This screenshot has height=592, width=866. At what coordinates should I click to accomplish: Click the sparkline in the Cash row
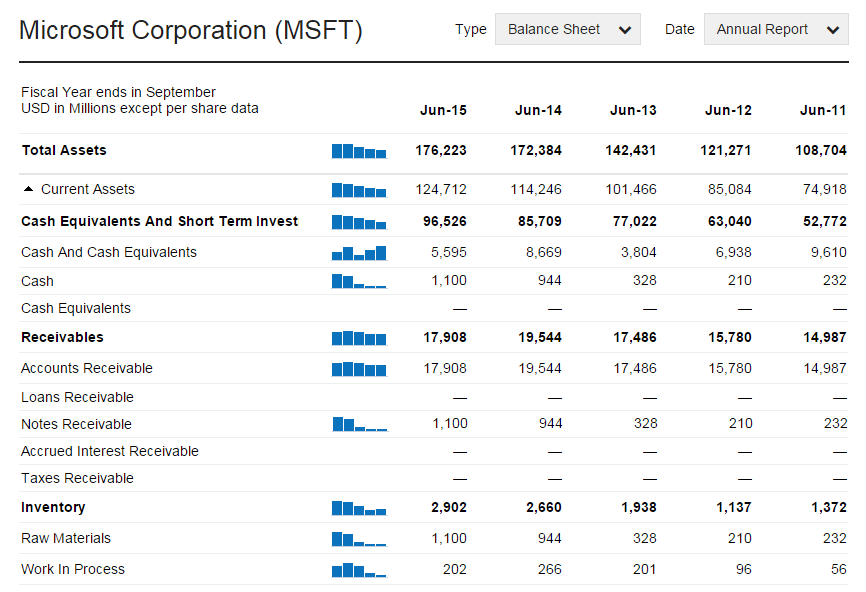359,282
